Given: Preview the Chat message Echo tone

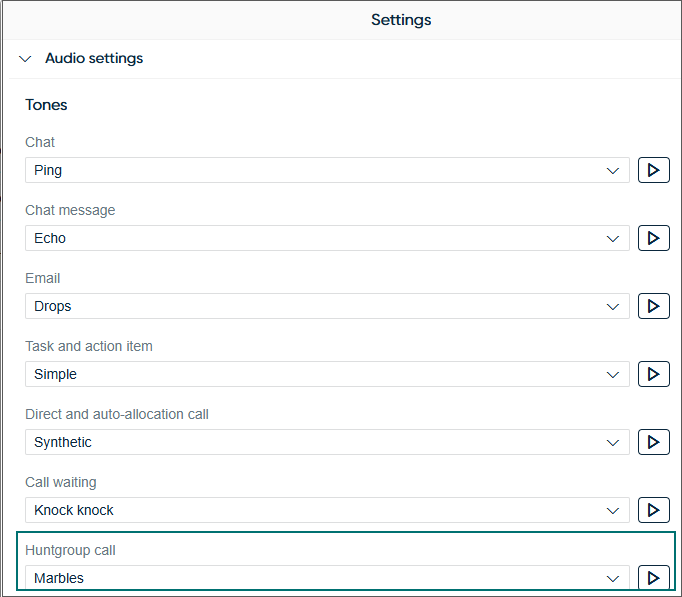Looking at the screenshot, I should coord(653,238).
